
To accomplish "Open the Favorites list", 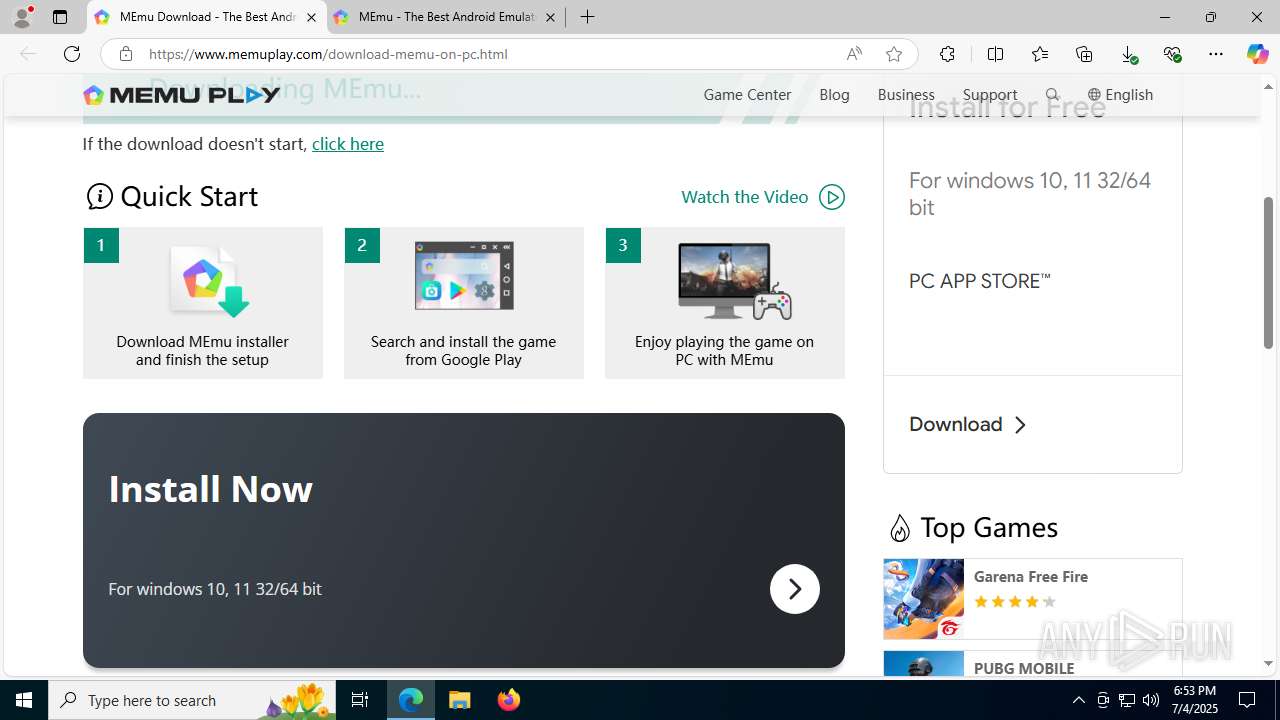I will 1040,54.
